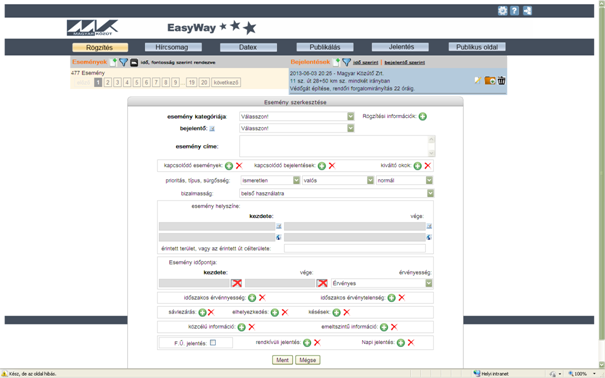The image size is (605, 378).
Task: Go to events page 5
Action: (x=137, y=83)
